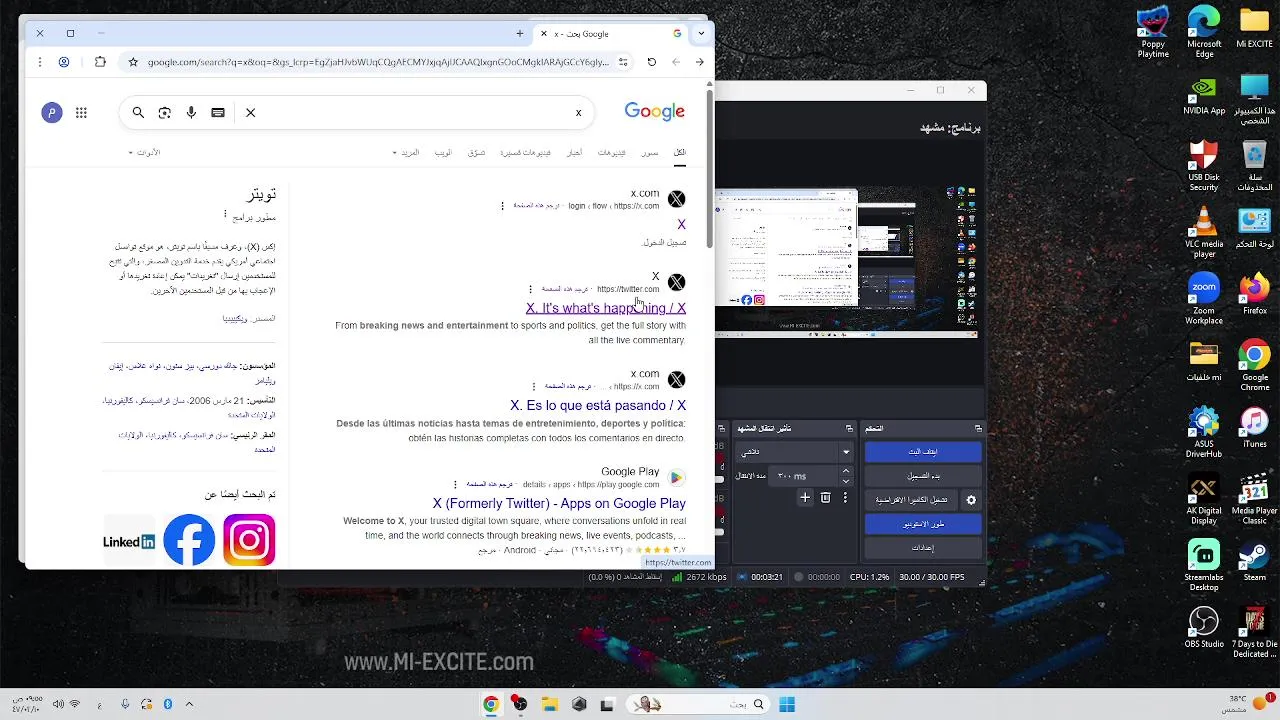Close the Google search tab
This screenshot has width=1280, height=720.
click(544, 34)
